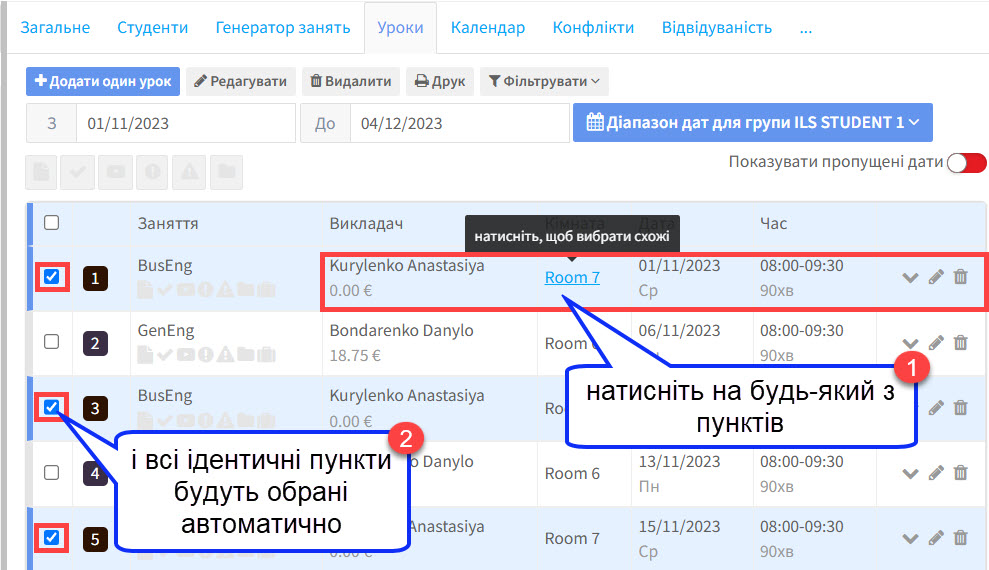Image resolution: width=989 pixels, height=570 pixels.
Task: Open the 'Конфлікти' tab
Action: (x=593, y=27)
